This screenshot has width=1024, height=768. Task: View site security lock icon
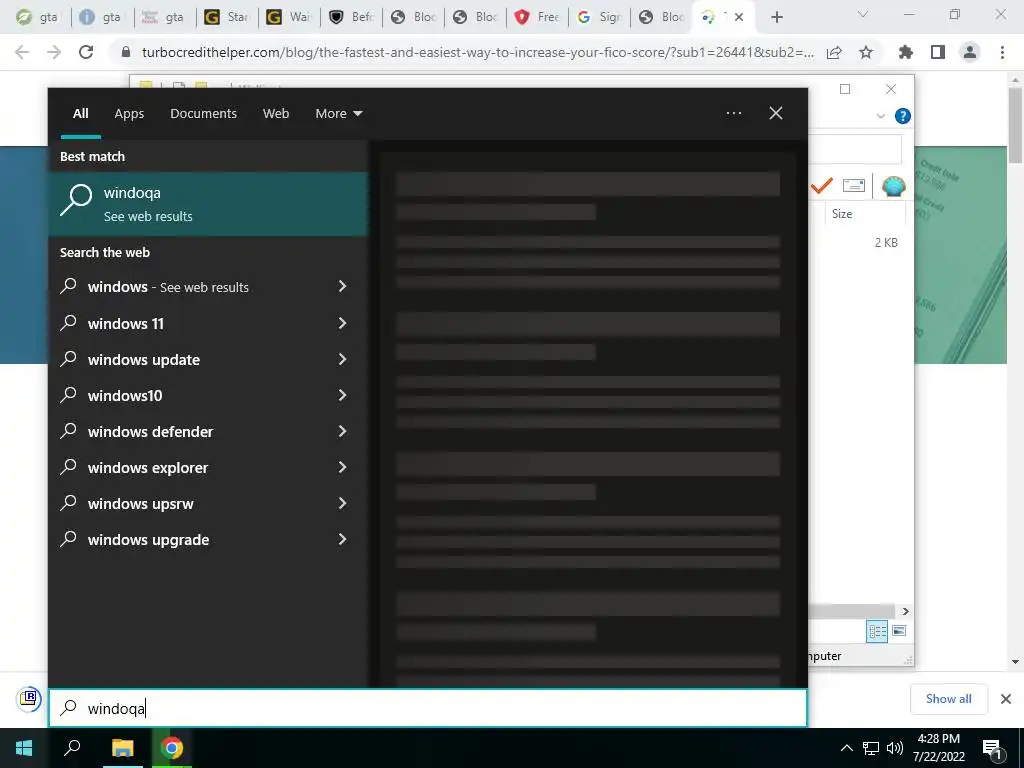click(127, 52)
